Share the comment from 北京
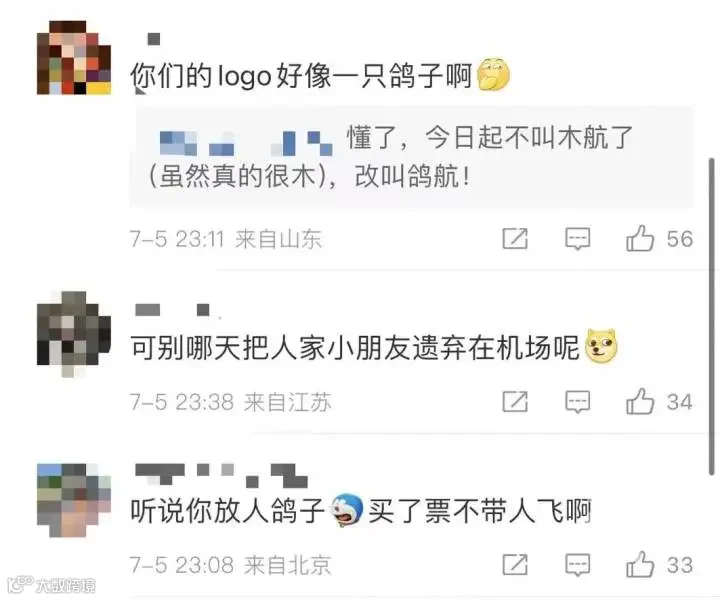 click(515, 564)
